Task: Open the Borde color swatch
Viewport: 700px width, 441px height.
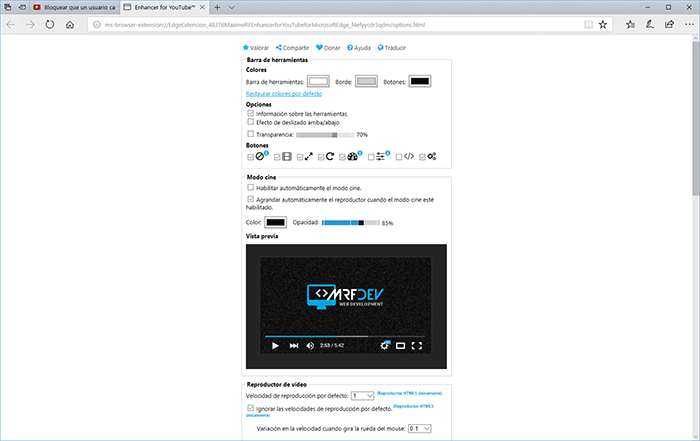Action: click(x=366, y=81)
